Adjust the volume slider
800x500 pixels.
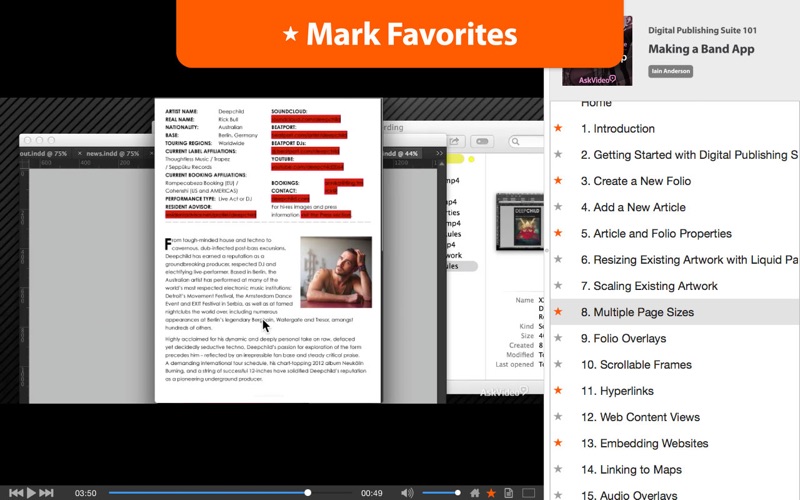[x=441, y=493]
